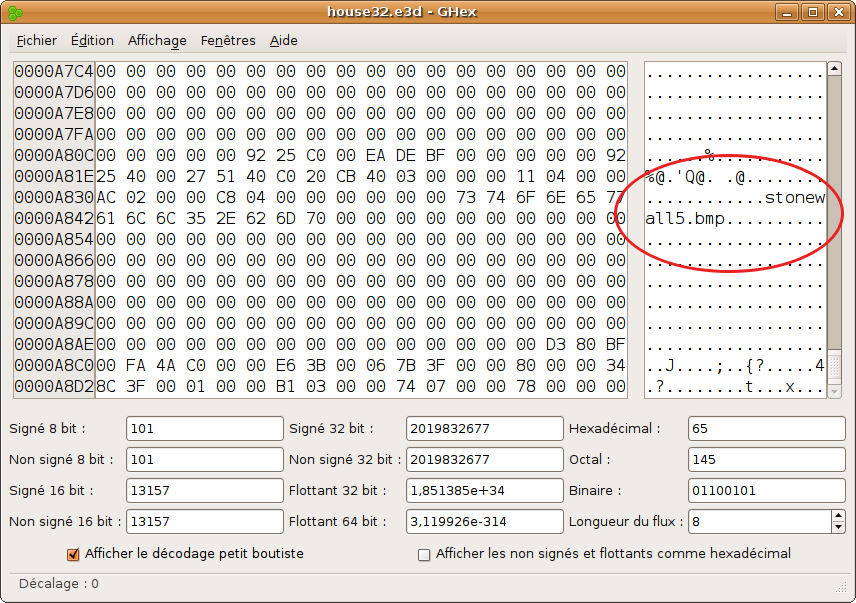This screenshot has height=603, width=856.
Task: Click the Flottant 64 bit value field
Action: click(485, 522)
